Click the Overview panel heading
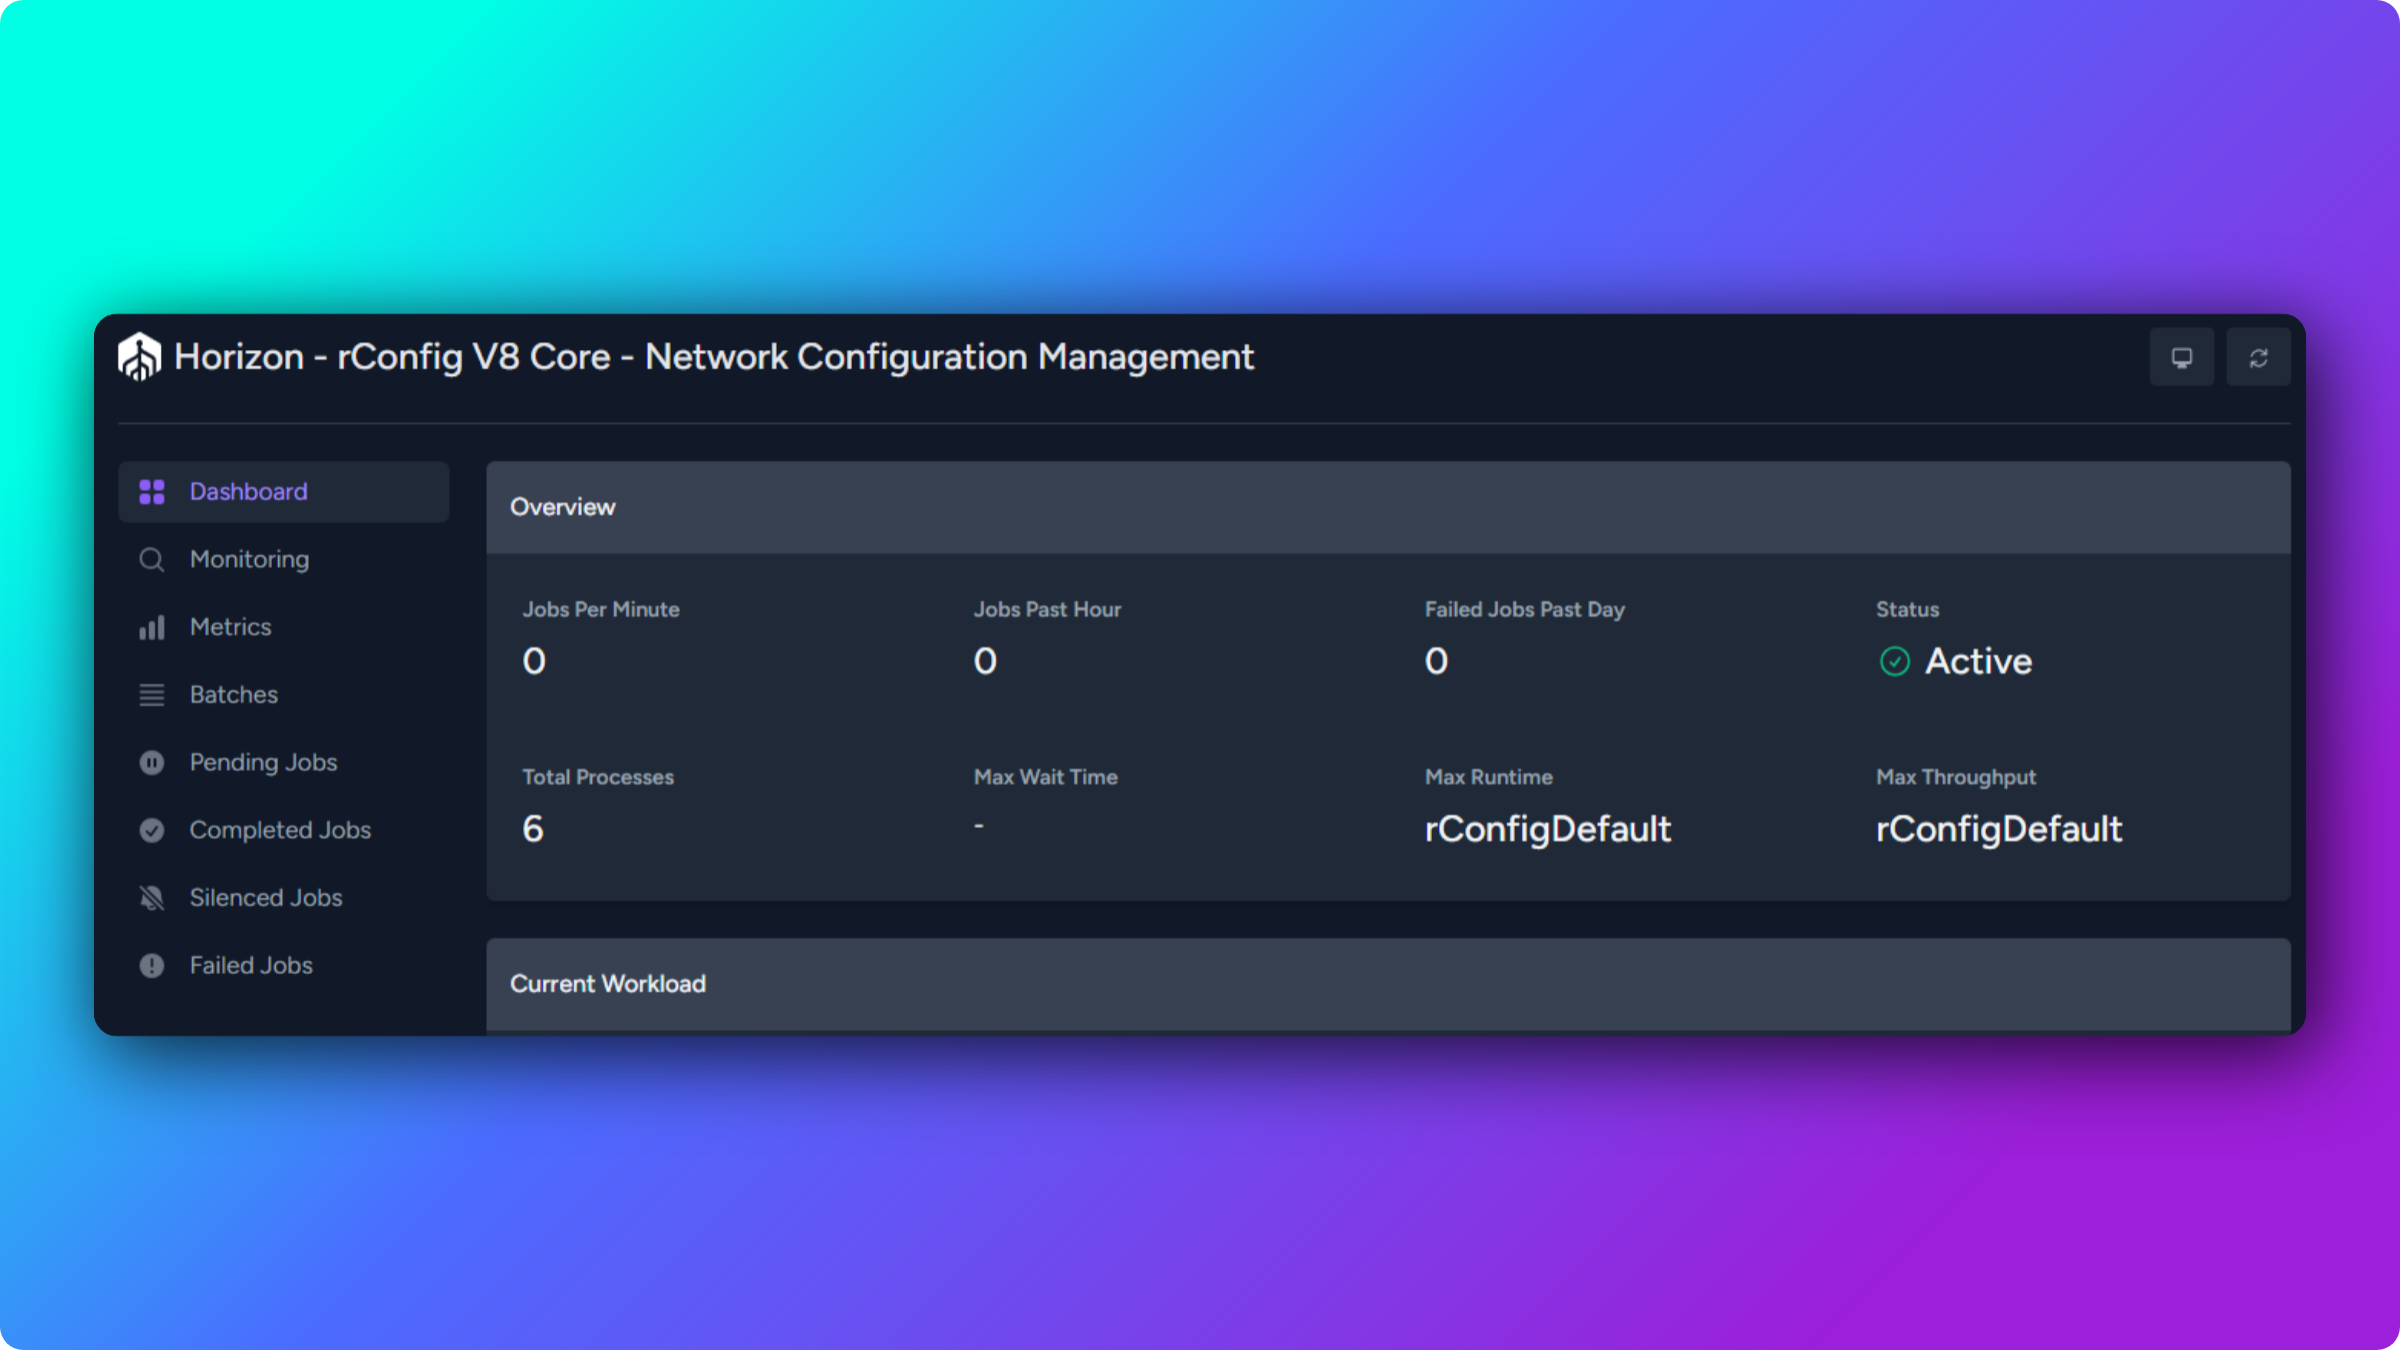 point(563,507)
